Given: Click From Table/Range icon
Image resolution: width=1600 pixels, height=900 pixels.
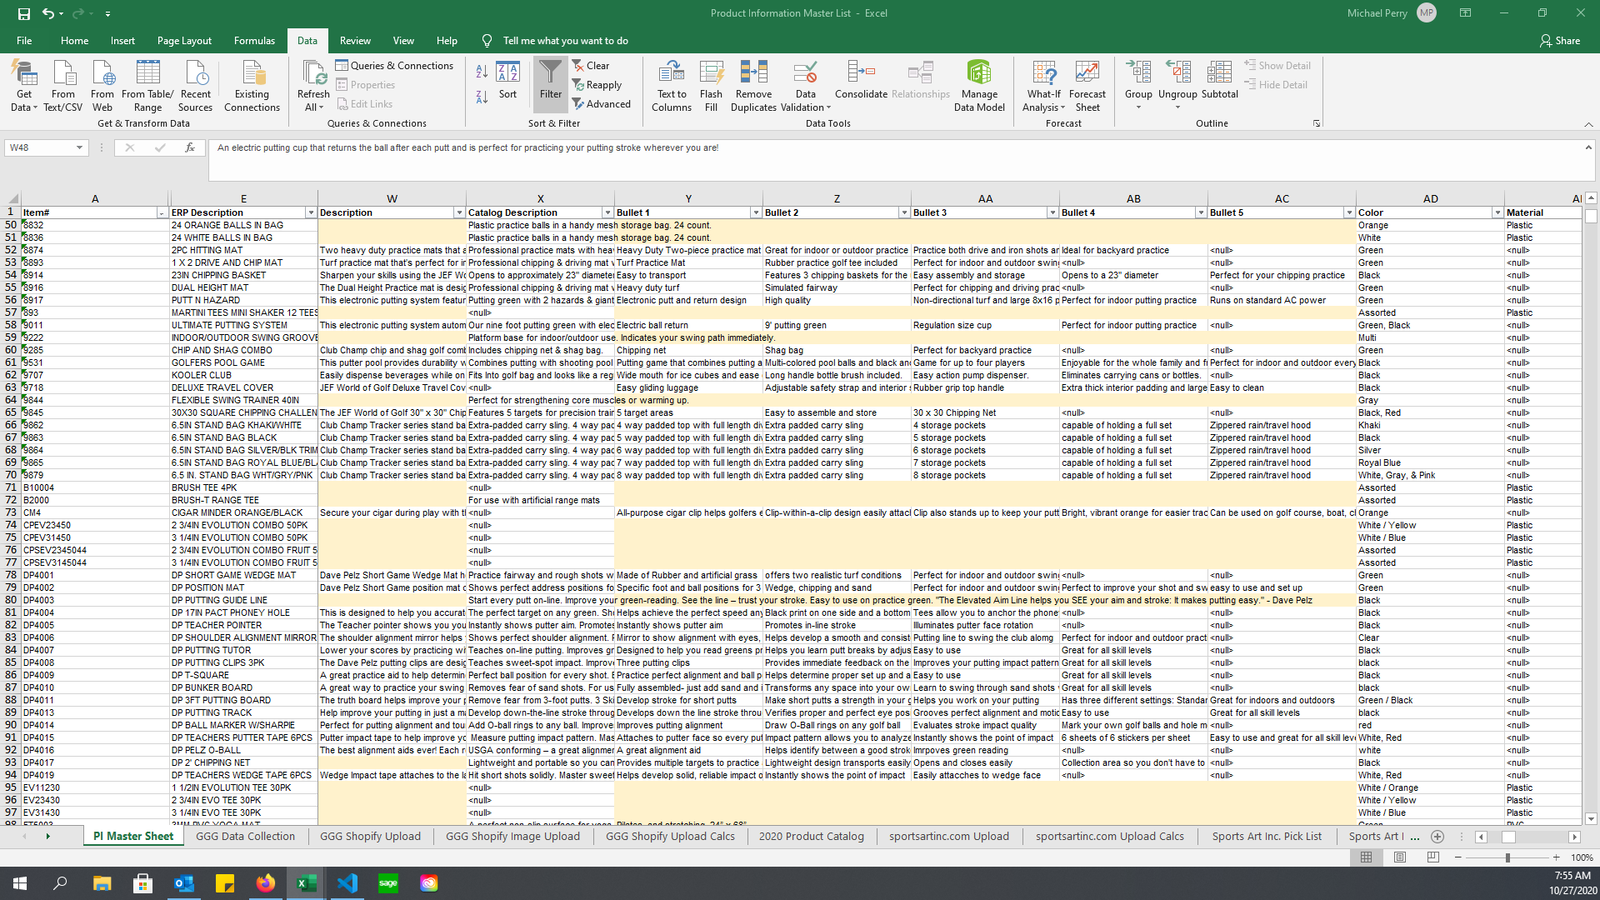Looking at the screenshot, I should click(148, 86).
